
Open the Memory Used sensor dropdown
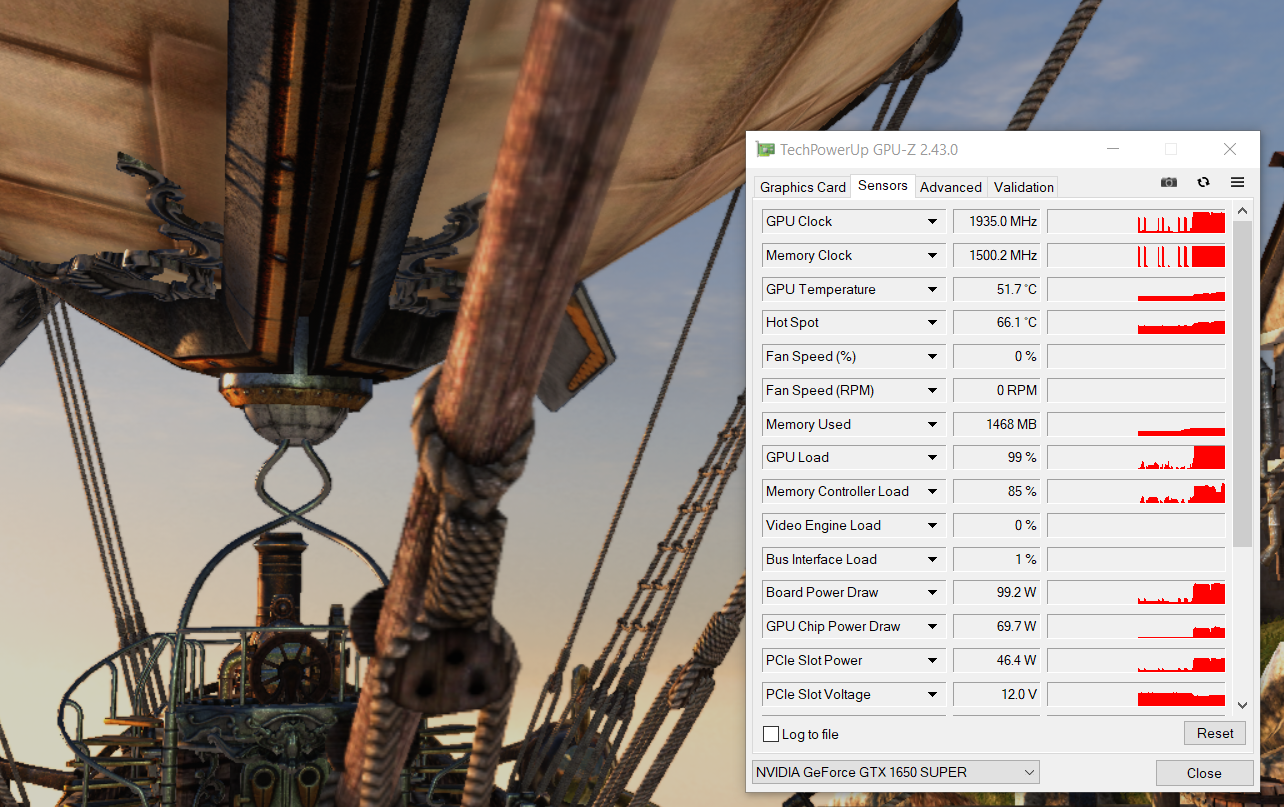(x=932, y=424)
